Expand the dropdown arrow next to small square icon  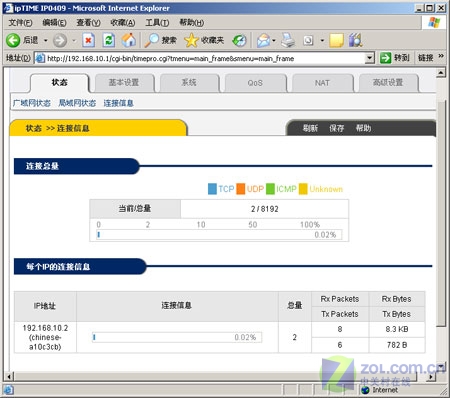pos(322,41)
